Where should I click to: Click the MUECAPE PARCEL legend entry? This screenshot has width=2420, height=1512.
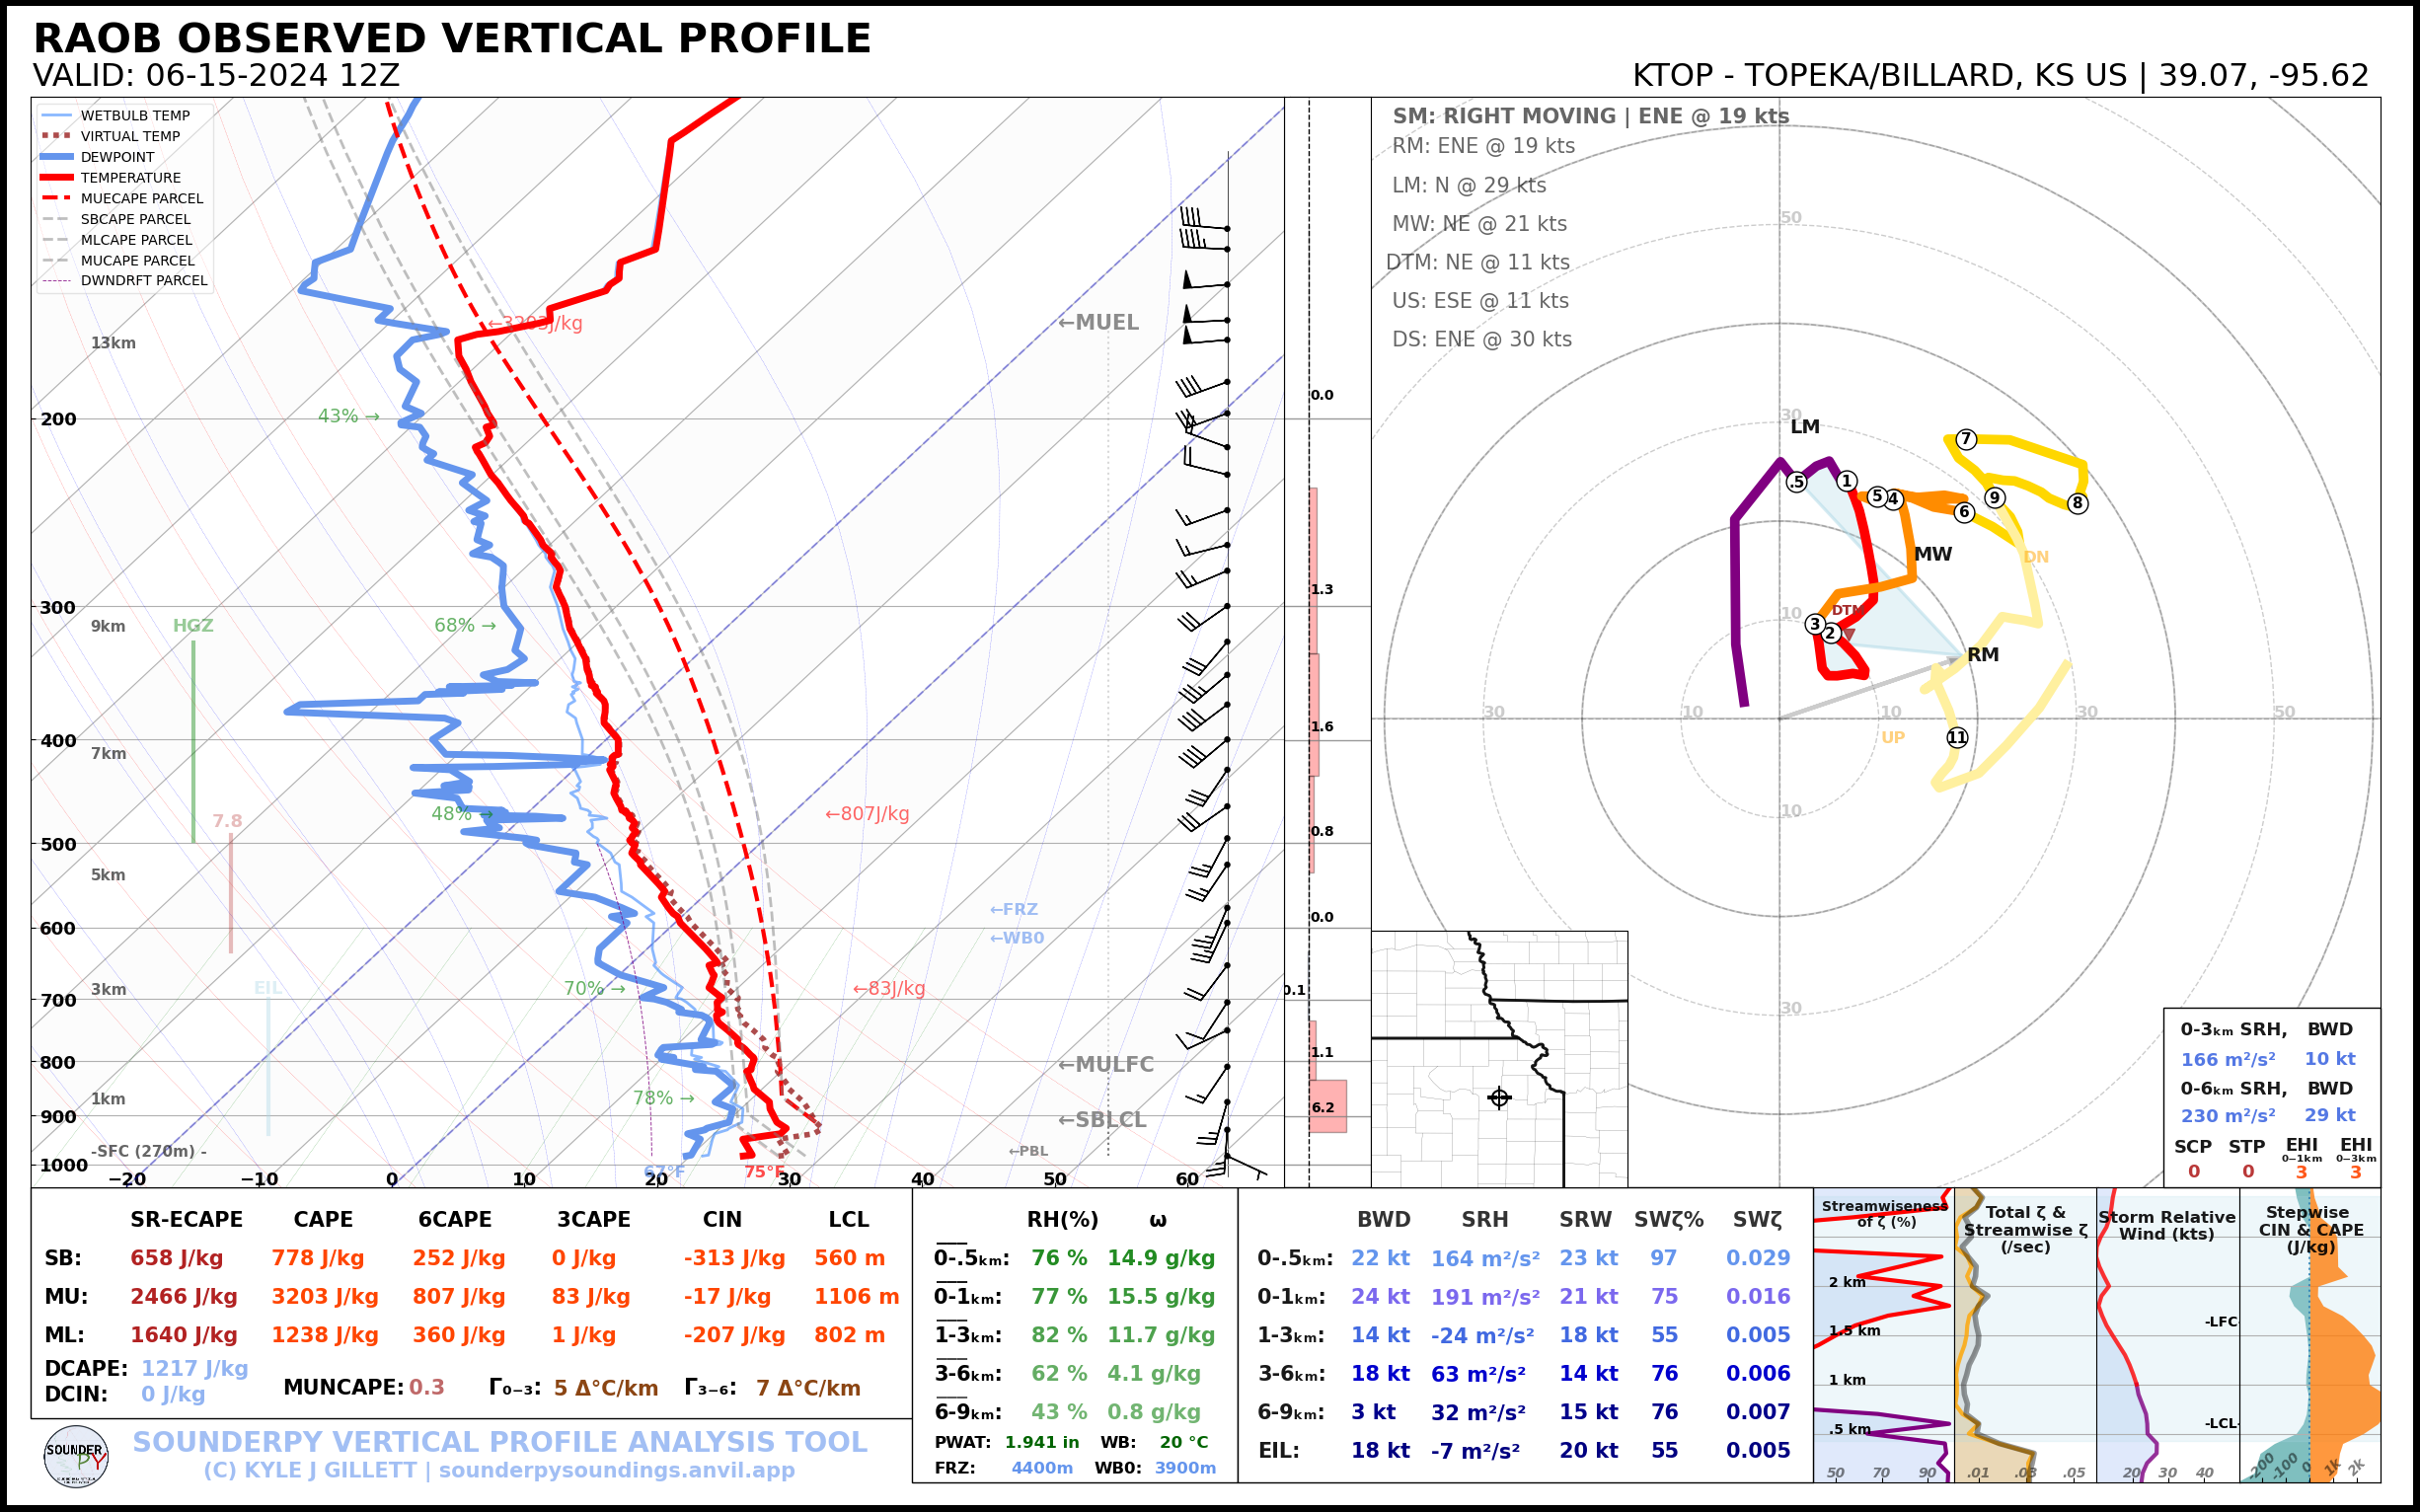pos(141,198)
